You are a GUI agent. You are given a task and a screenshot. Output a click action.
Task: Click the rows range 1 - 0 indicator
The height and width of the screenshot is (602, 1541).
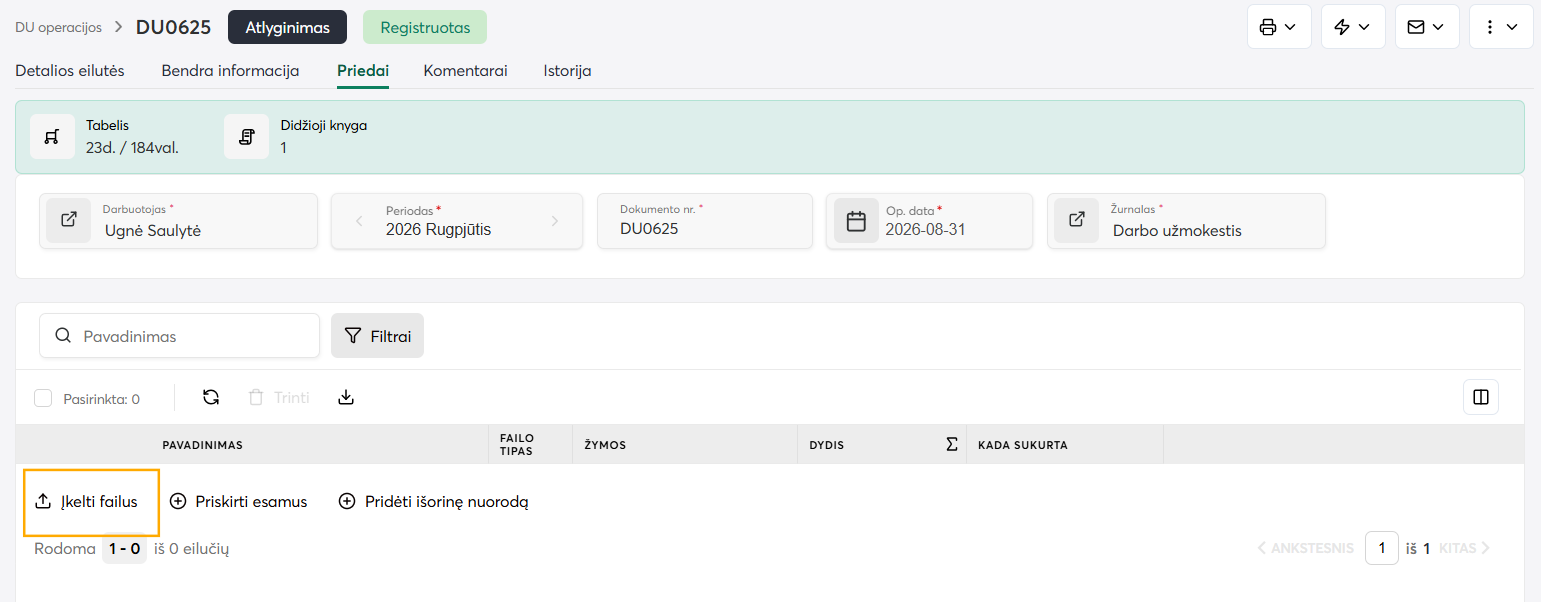coord(125,548)
